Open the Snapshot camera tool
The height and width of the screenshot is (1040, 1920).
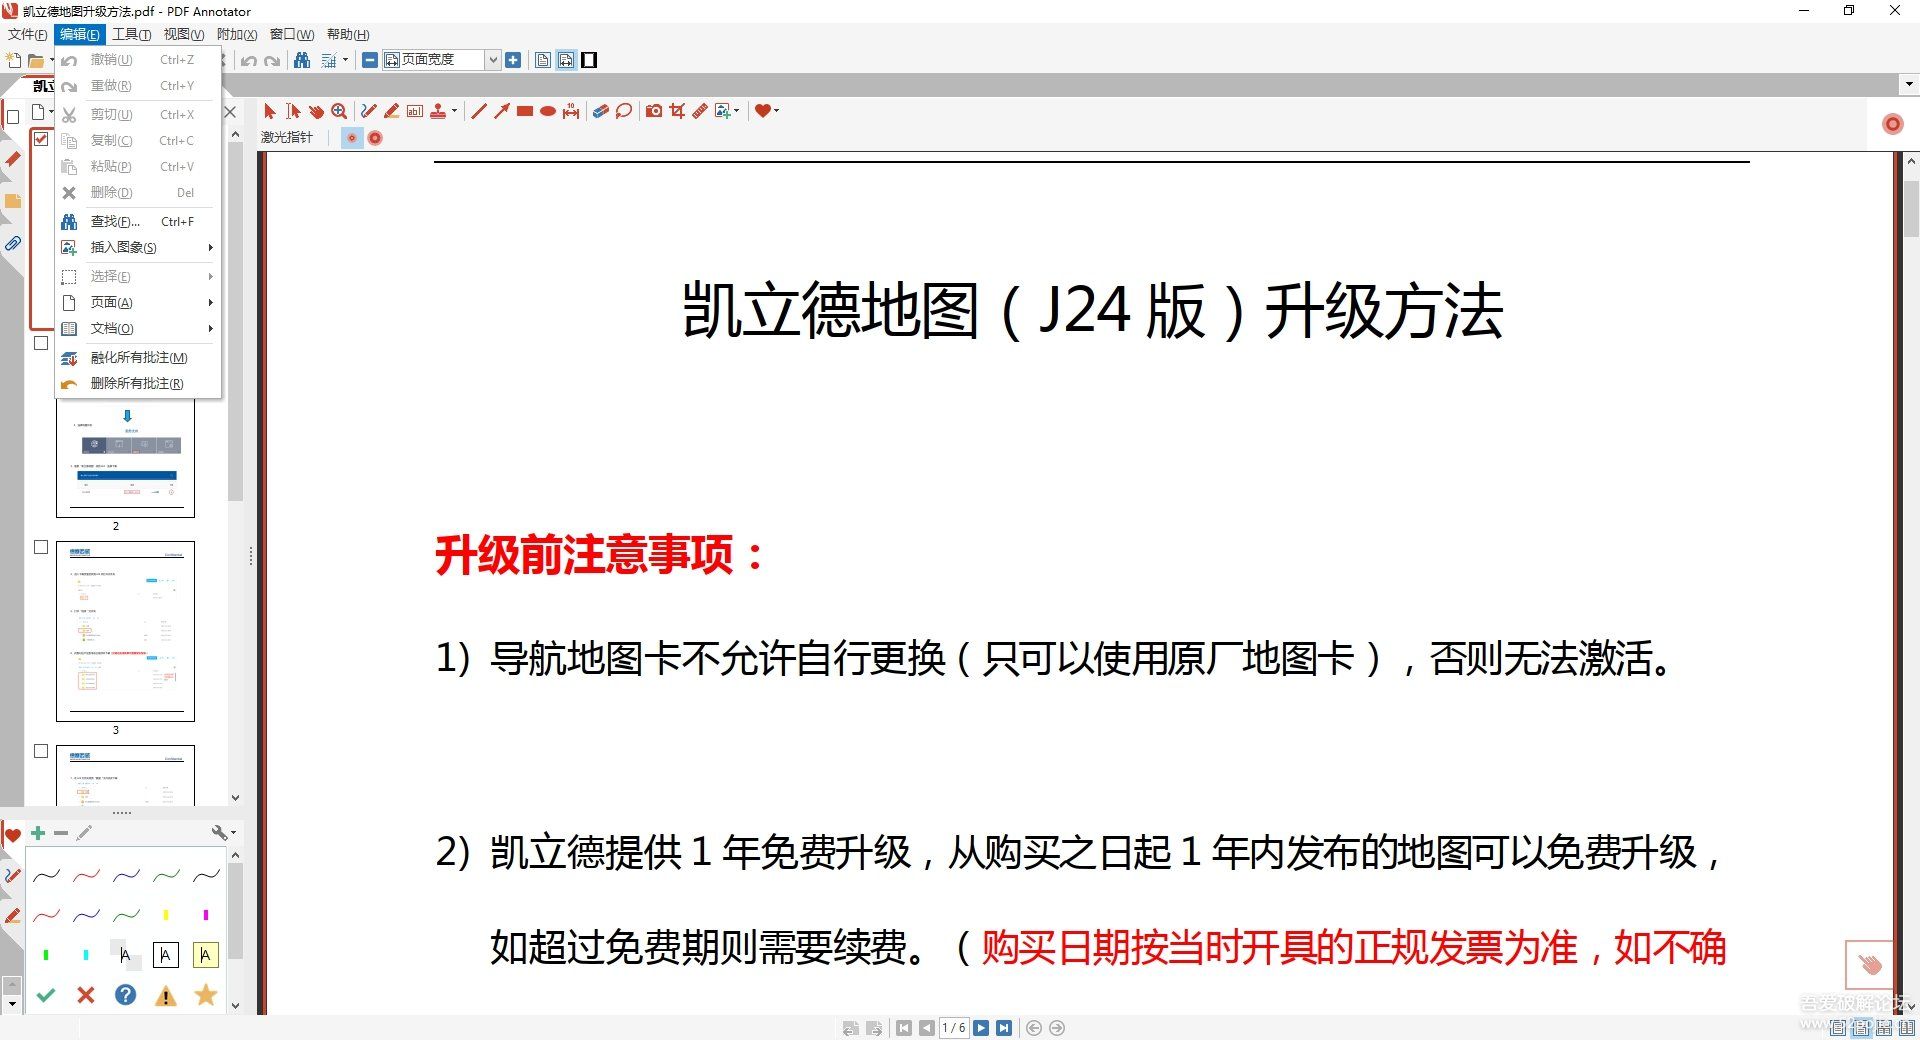[x=655, y=111]
